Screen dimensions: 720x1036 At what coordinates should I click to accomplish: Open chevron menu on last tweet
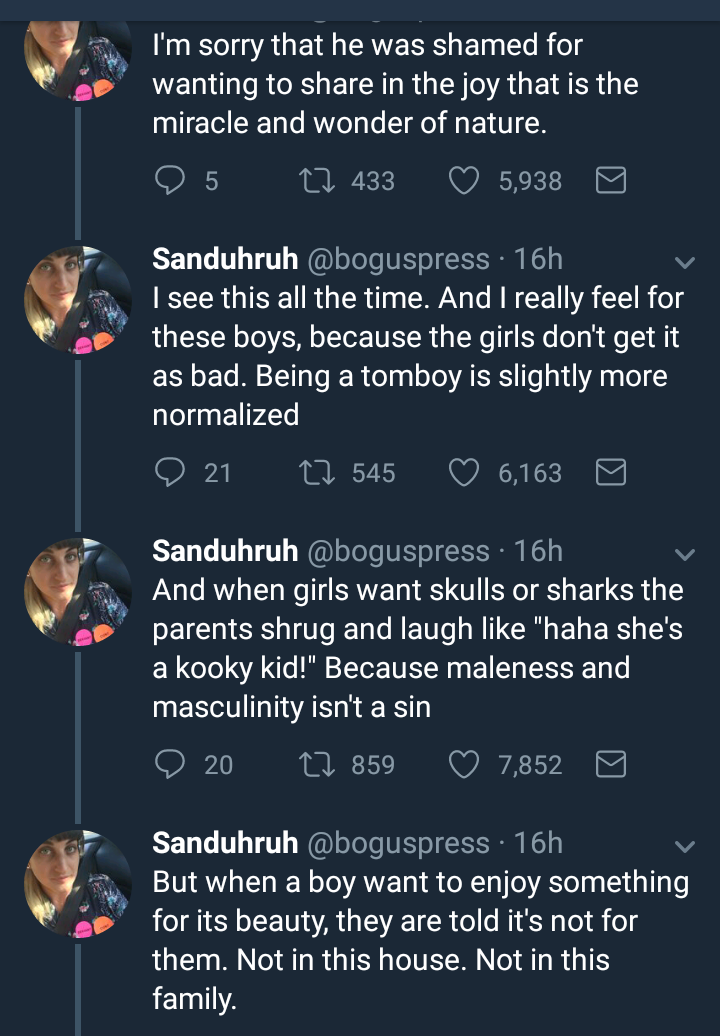click(x=685, y=847)
